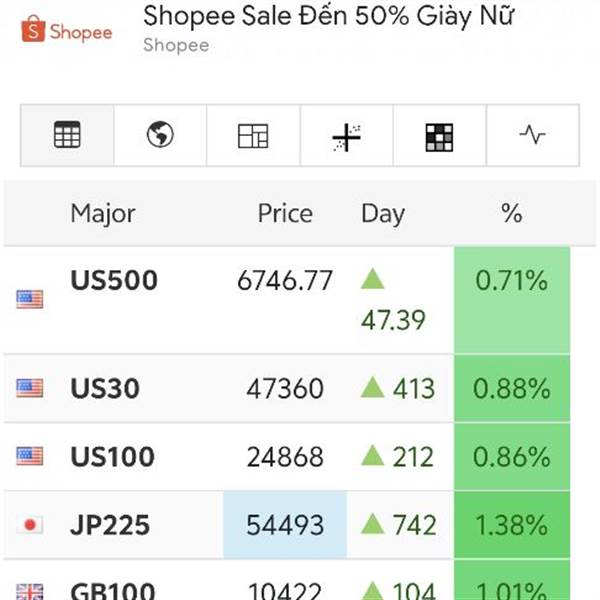Click the Shopee logo icon
600x600 pixels.
(x=67, y=31)
